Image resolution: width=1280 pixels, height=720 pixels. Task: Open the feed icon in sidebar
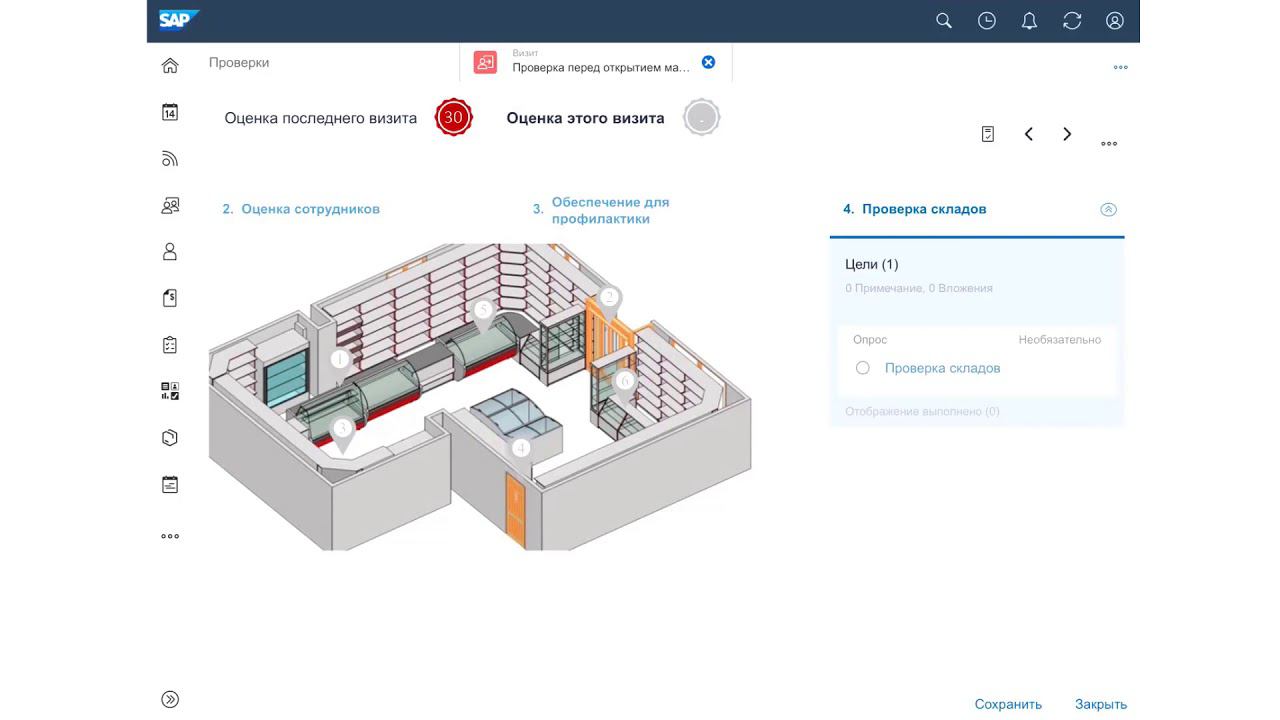[170, 159]
